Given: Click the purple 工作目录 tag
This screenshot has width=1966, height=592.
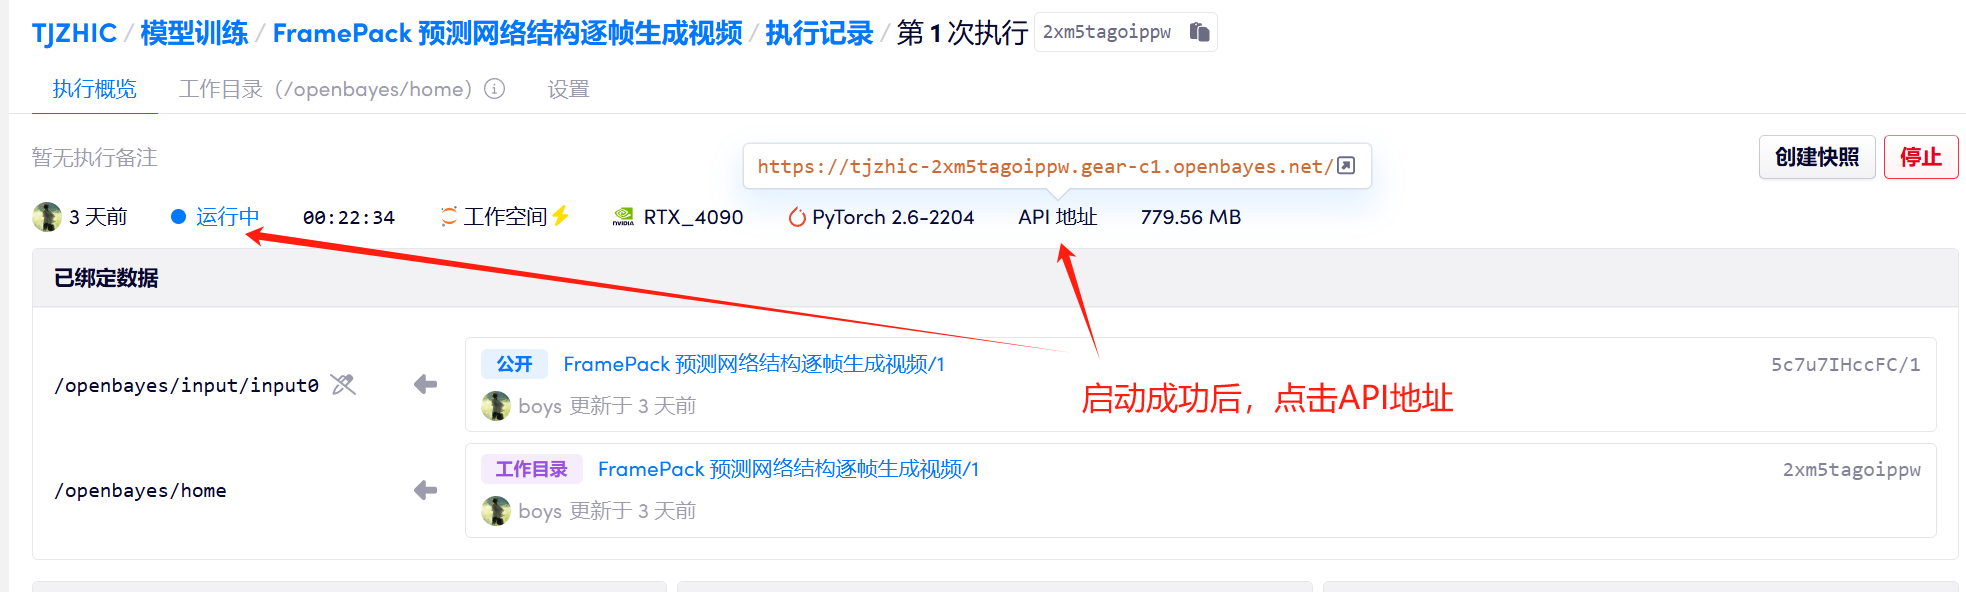Looking at the screenshot, I should (532, 469).
